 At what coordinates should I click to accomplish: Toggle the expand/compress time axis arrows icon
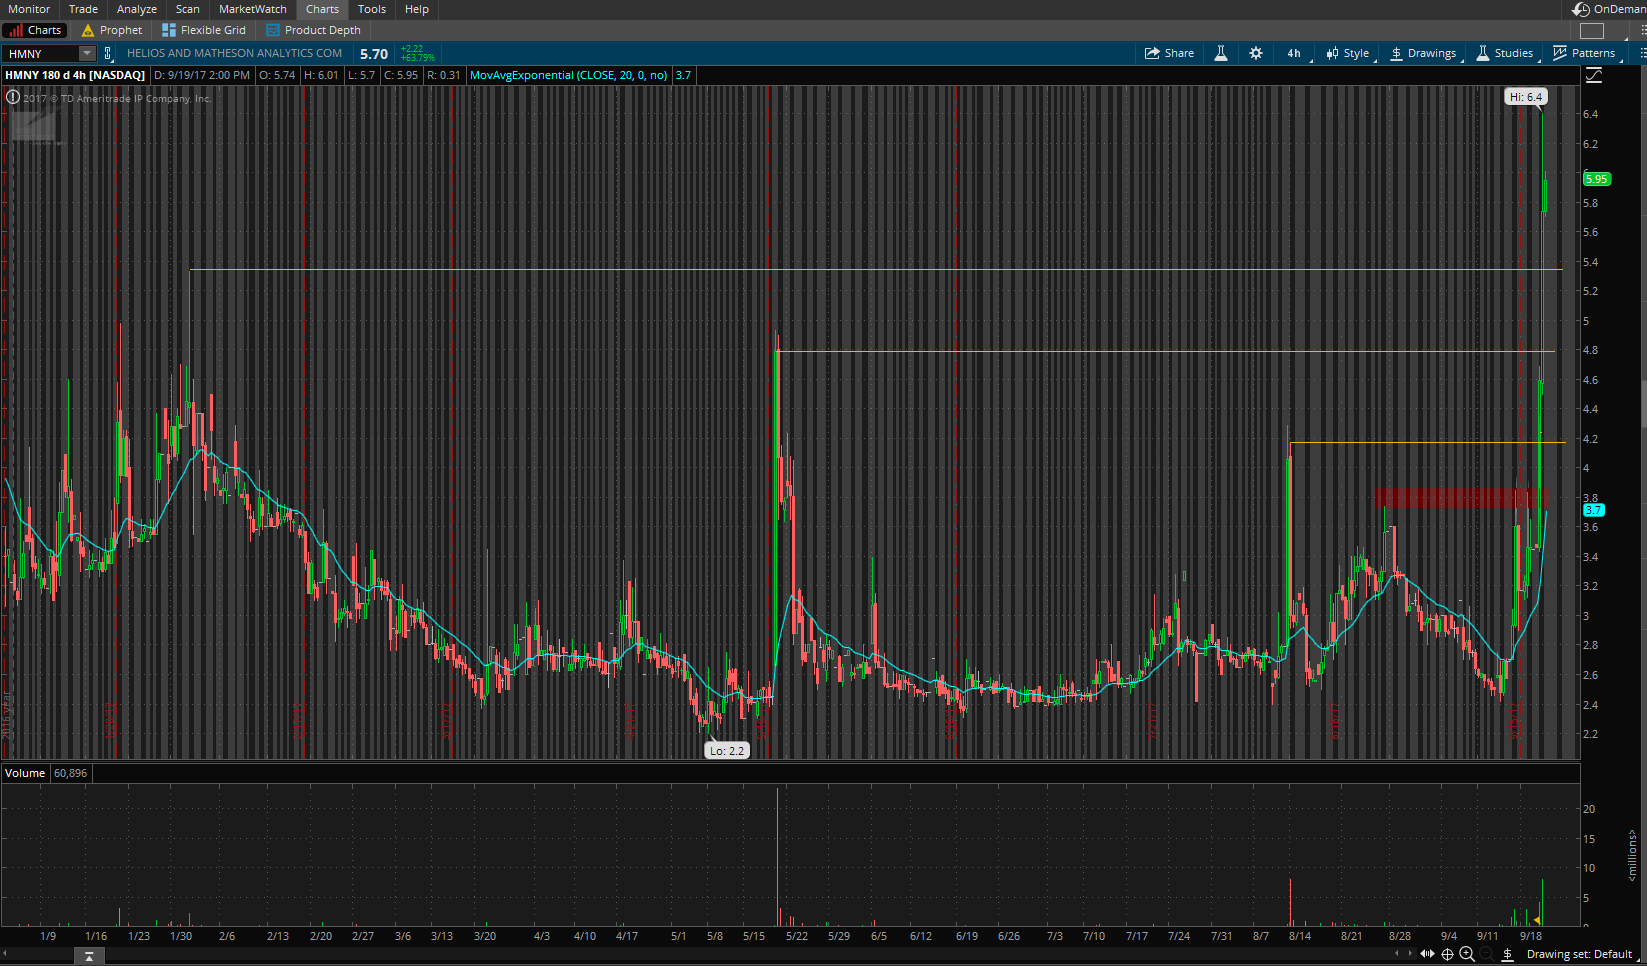pos(1427,954)
